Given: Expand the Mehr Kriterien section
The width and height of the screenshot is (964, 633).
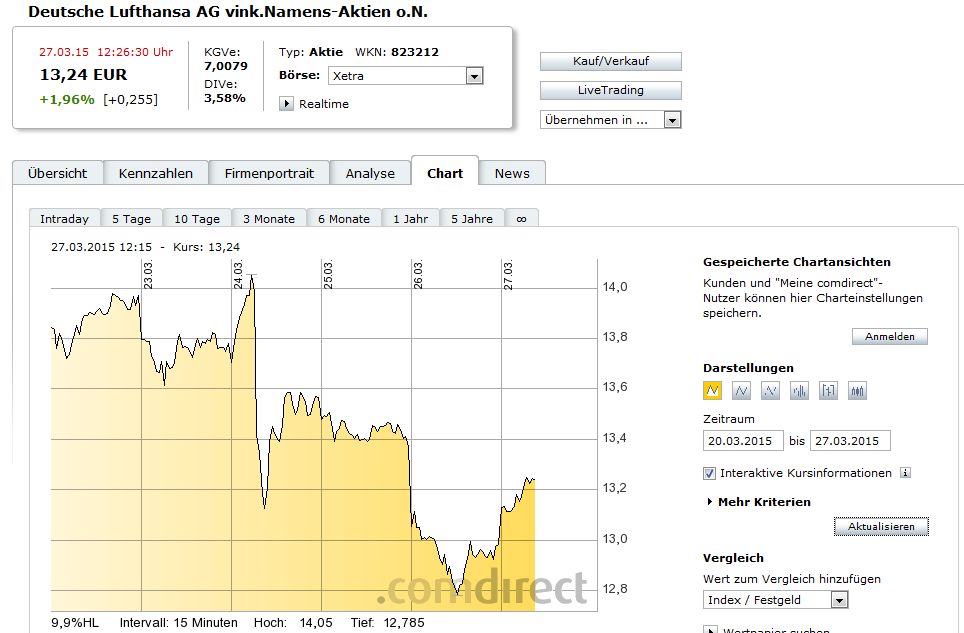Looking at the screenshot, I should point(711,502).
